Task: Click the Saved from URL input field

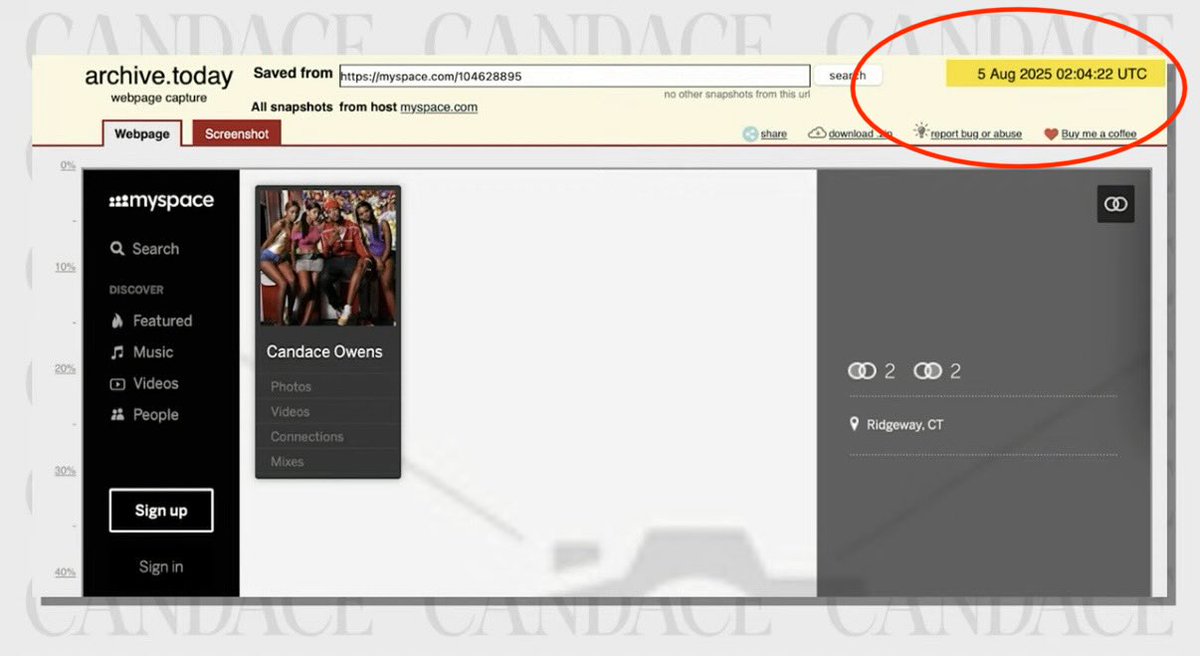Action: coord(574,76)
